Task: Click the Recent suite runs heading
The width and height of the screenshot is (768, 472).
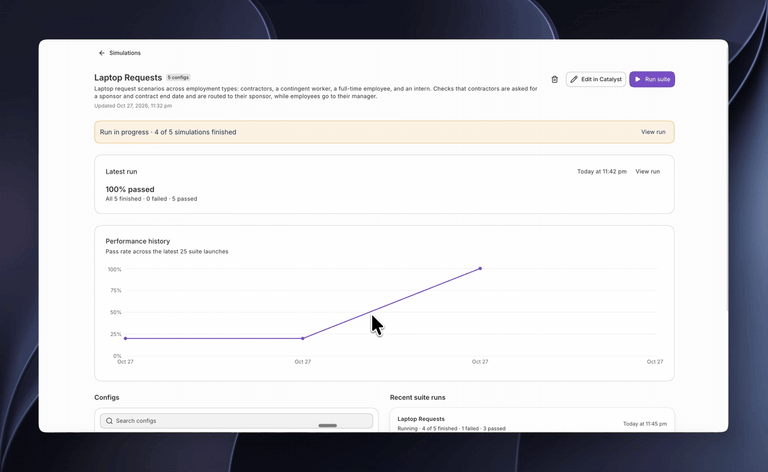Action: pos(417,398)
